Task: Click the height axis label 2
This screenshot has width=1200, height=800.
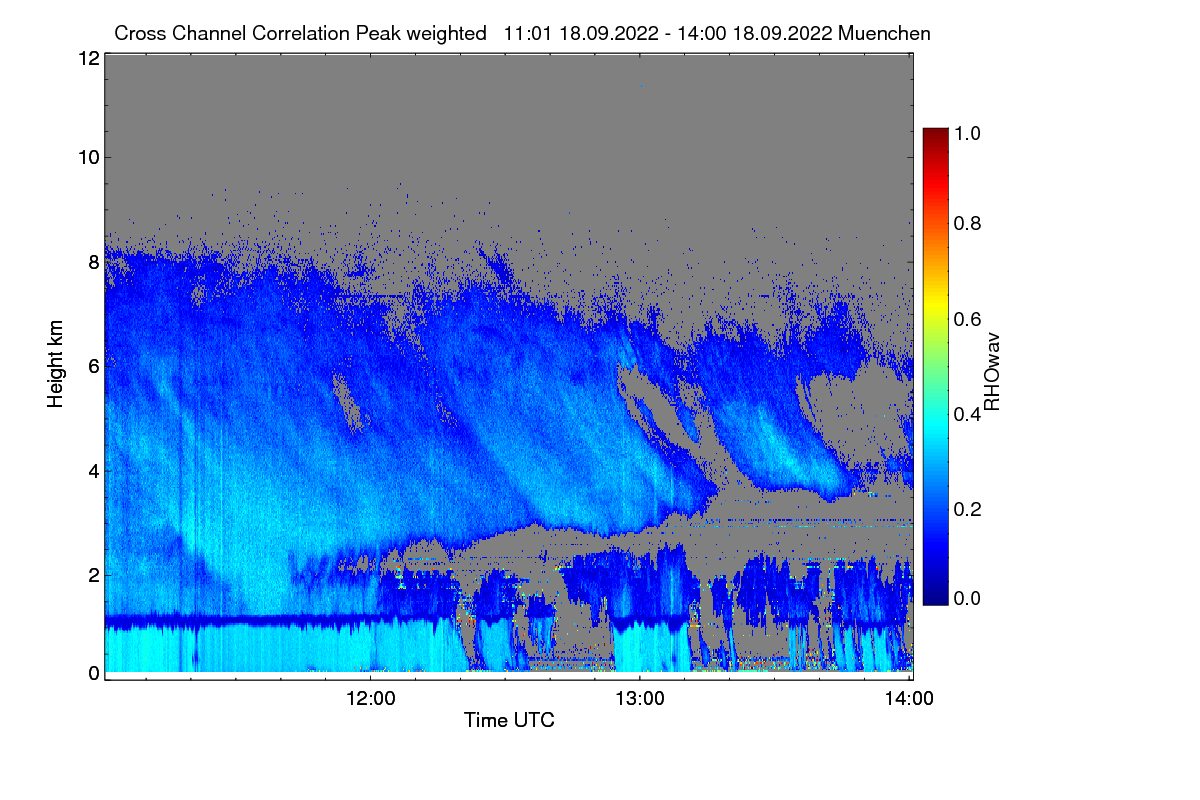Action: [x=93, y=574]
